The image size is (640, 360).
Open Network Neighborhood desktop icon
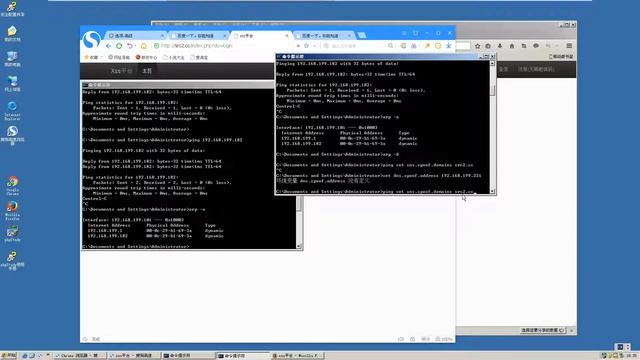click(x=12, y=84)
